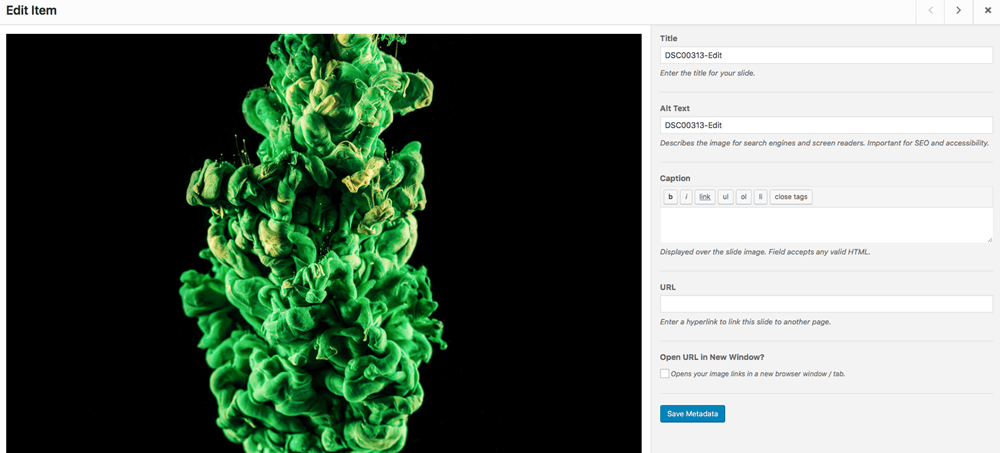Click the 'URL' field label
Screen dimensions: 1000x453
tap(668, 287)
